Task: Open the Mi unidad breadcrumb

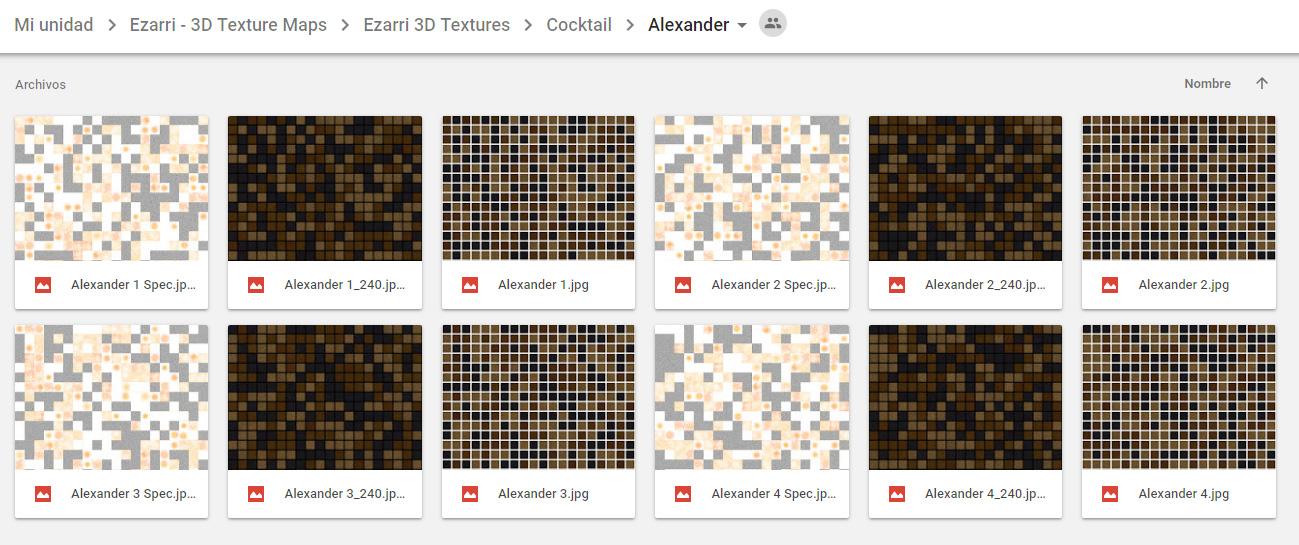Action: 53,25
